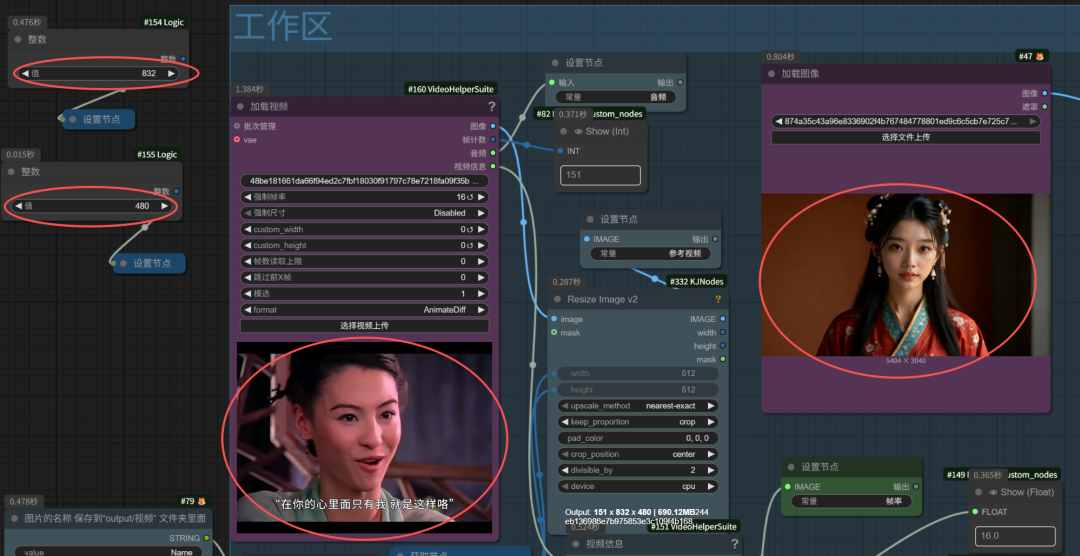Select collapsed 设置节点 below the 480 node
This screenshot has height=556, width=1080.
[149, 263]
